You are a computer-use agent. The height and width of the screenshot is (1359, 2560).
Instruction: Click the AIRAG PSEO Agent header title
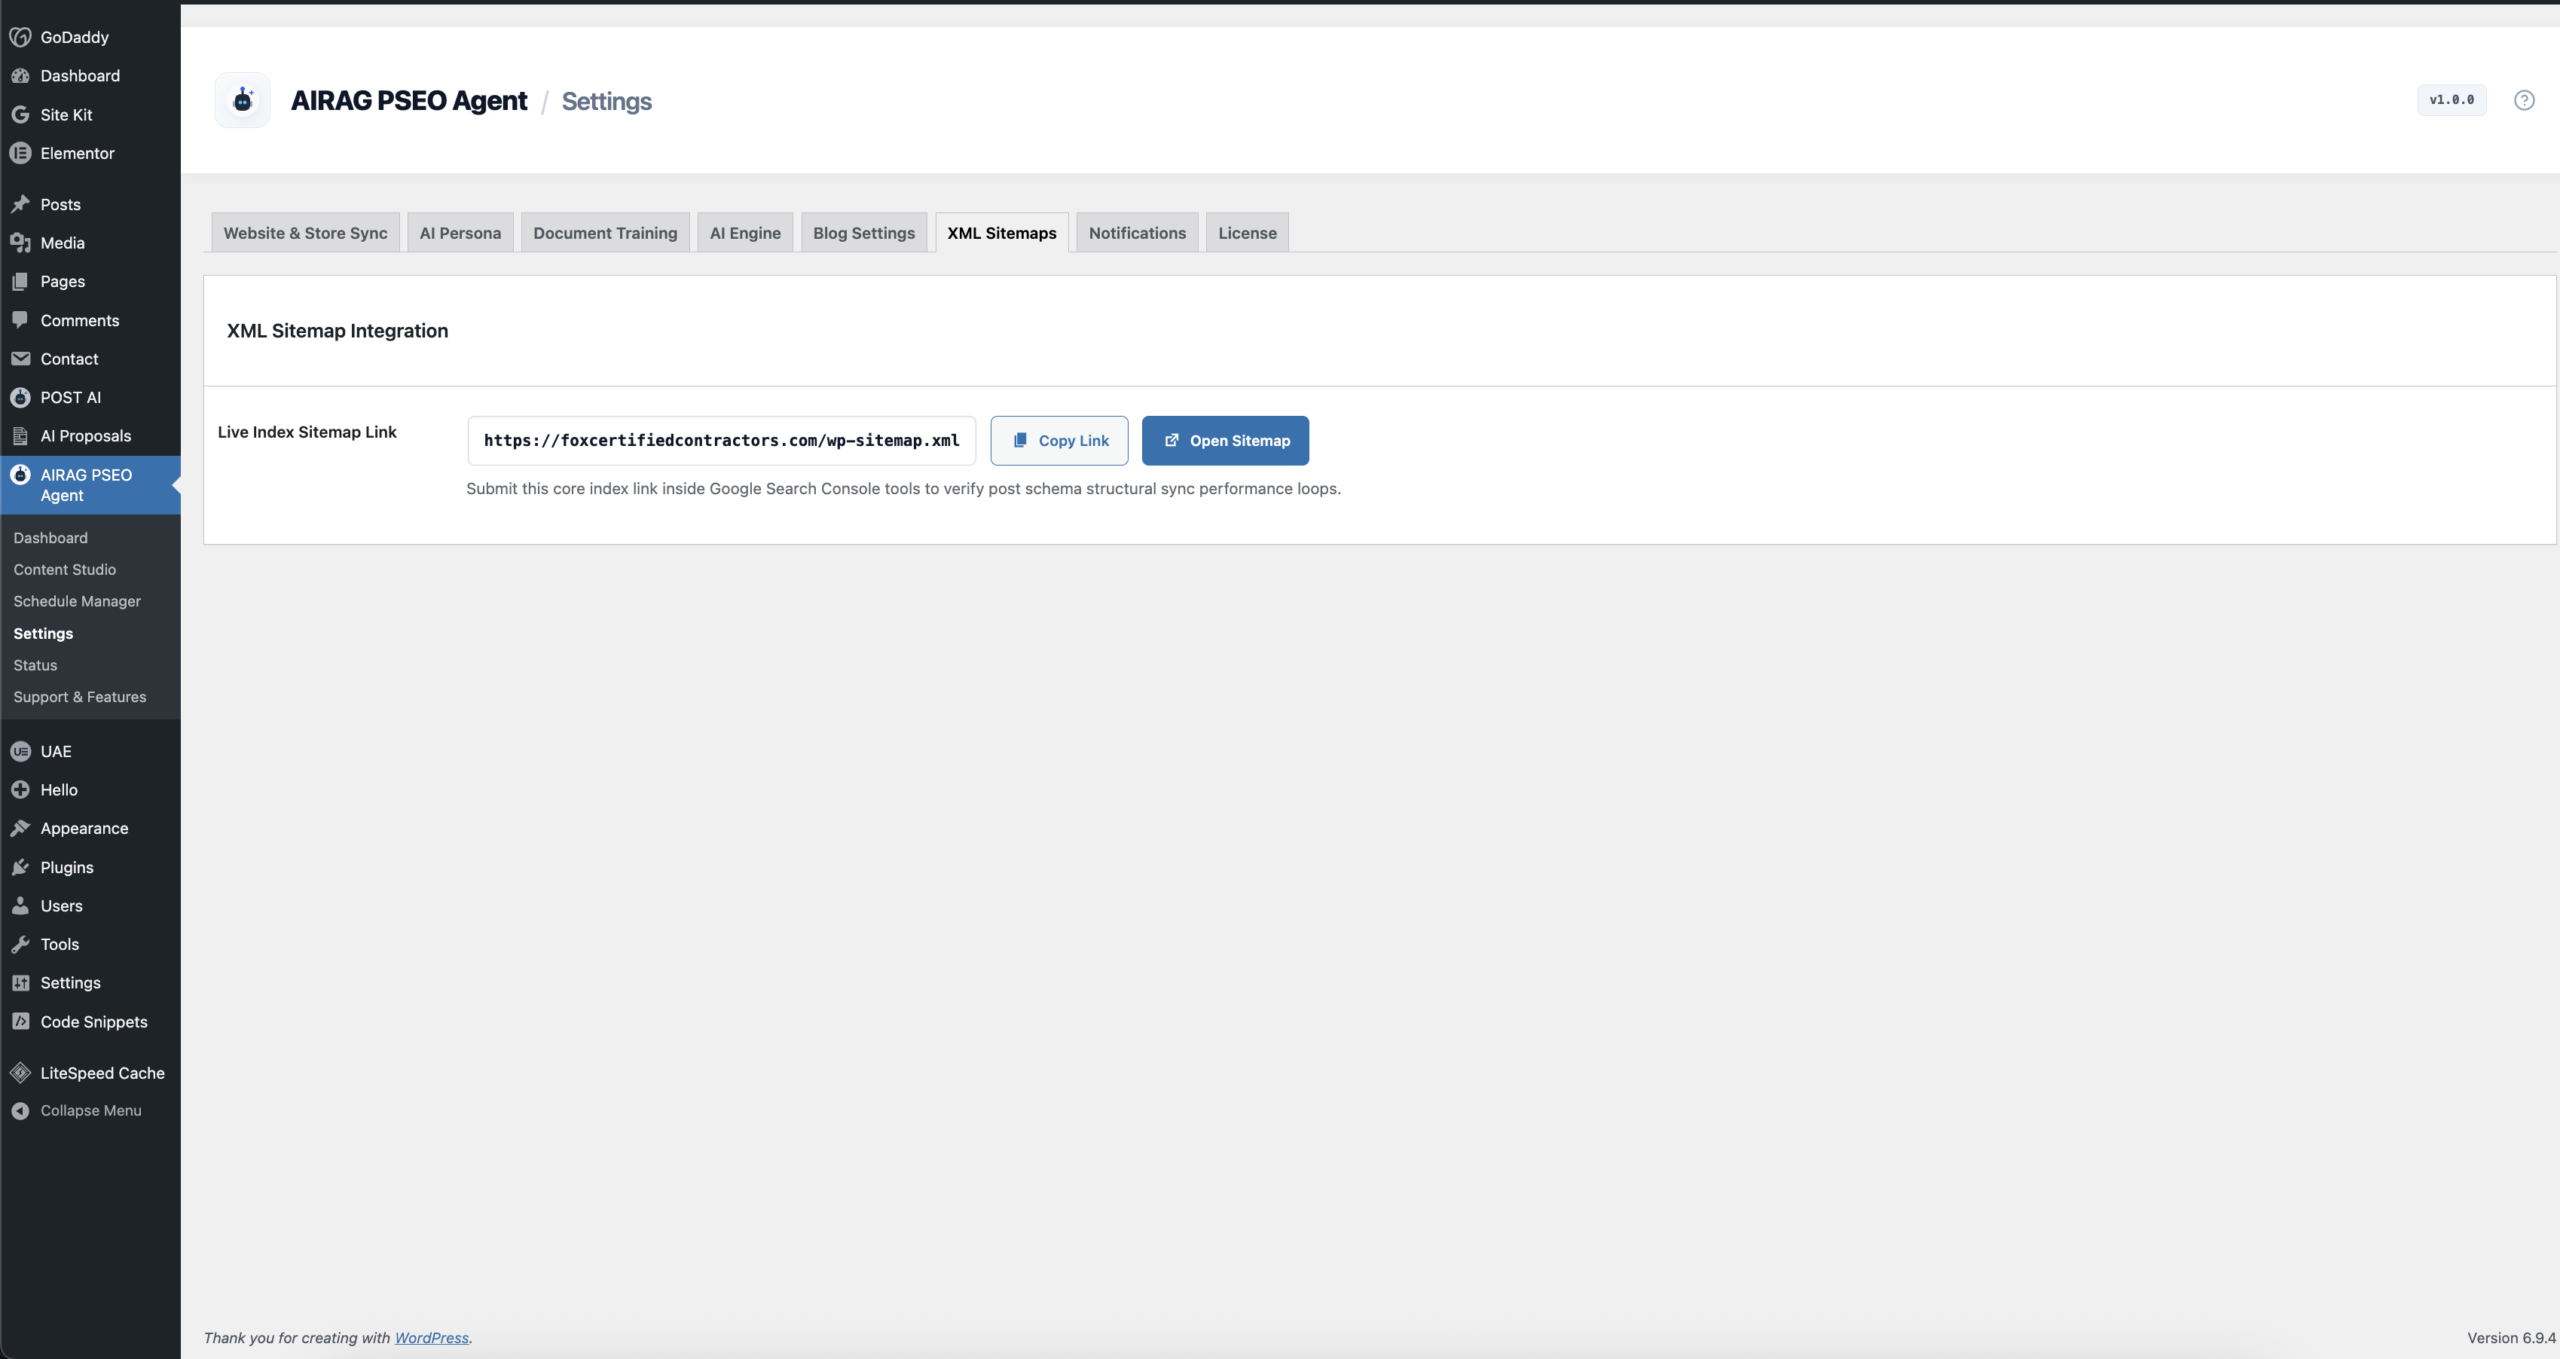408,101
